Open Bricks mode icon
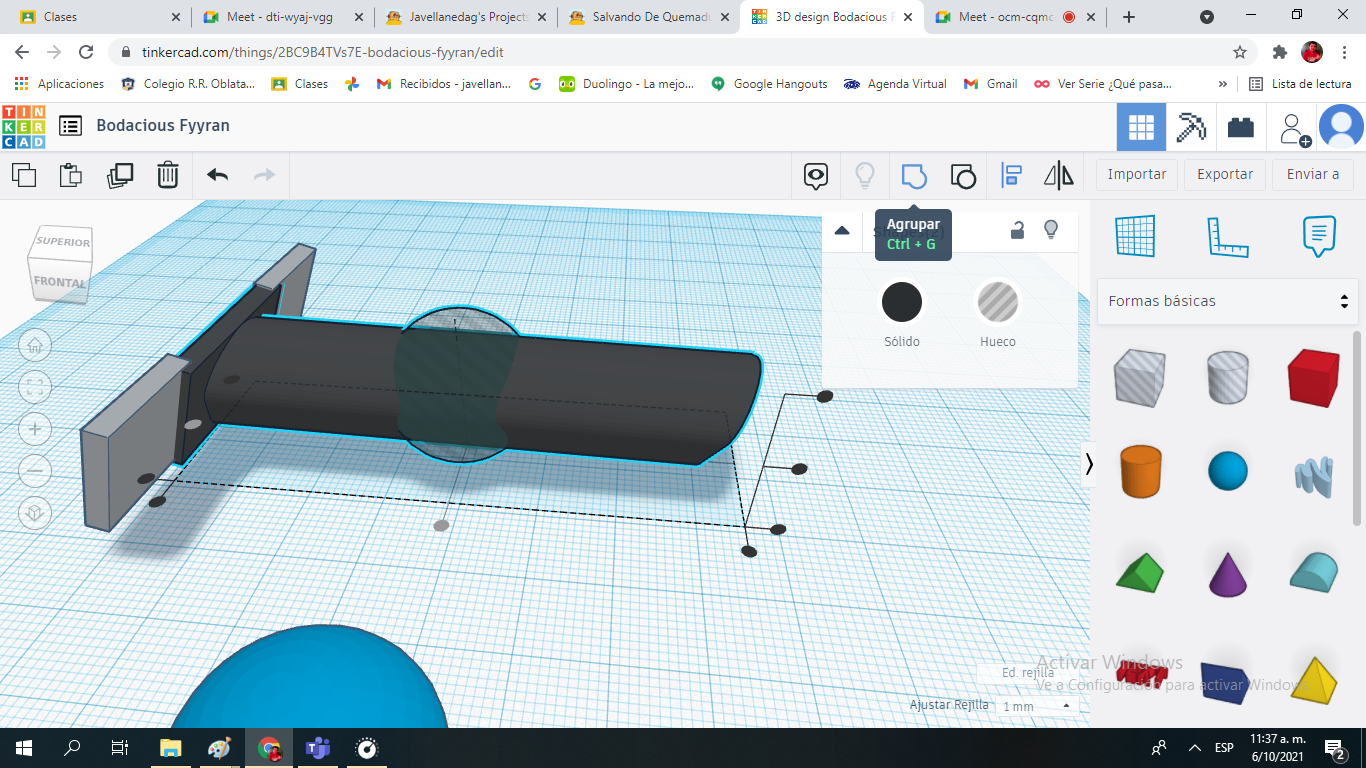The height and width of the screenshot is (768, 1366). 1241,127
